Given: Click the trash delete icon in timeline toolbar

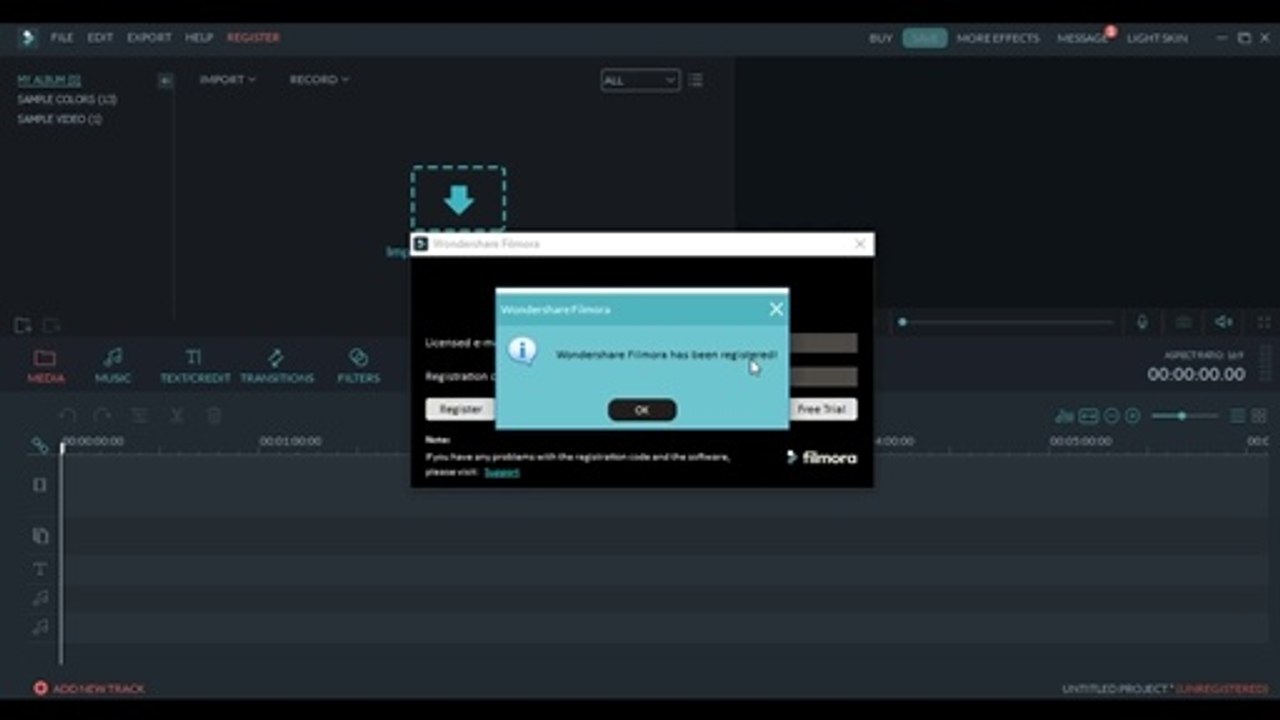Looking at the screenshot, I should click(x=213, y=416).
